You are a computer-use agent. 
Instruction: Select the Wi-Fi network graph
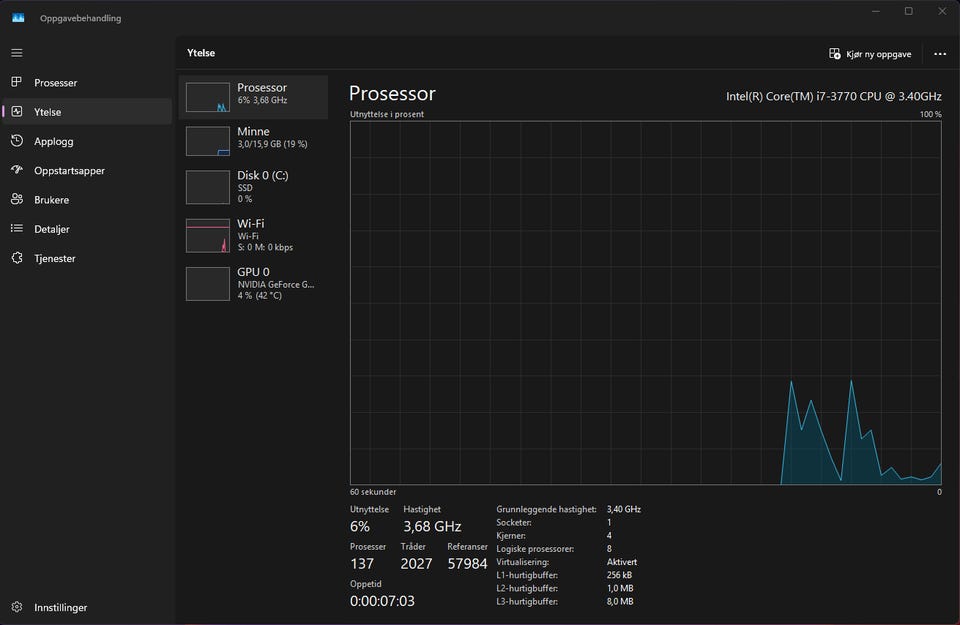tap(208, 236)
